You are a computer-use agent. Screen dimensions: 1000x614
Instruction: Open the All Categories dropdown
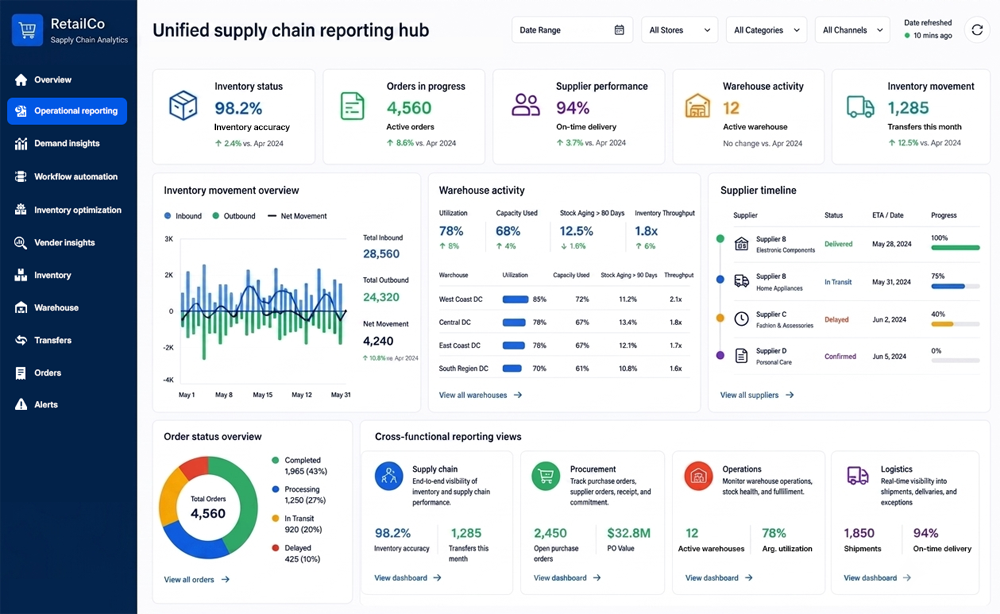pyautogui.click(x=767, y=30)
